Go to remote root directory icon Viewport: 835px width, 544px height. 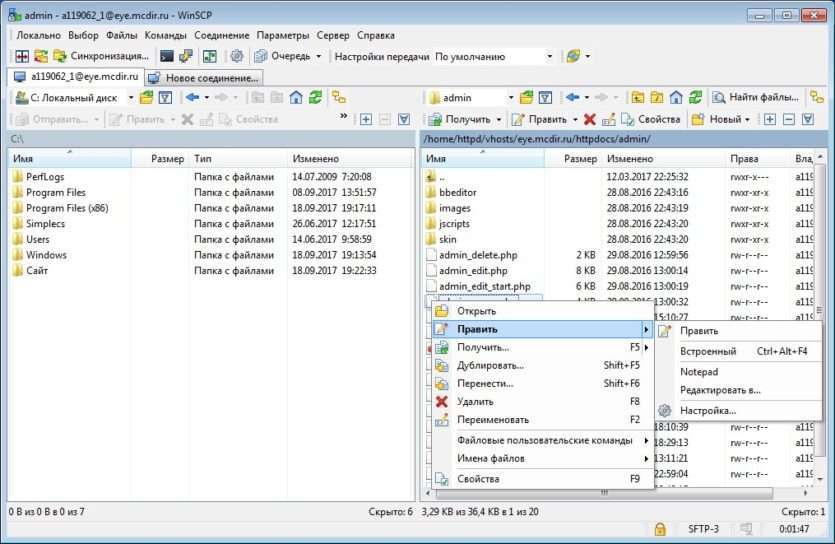[x=657, y=97]
